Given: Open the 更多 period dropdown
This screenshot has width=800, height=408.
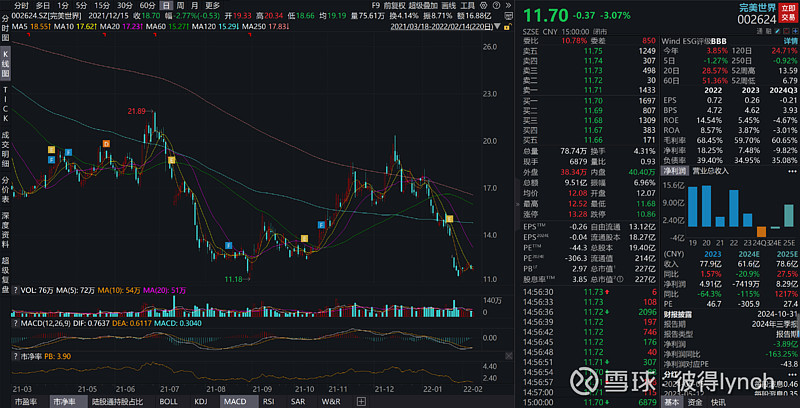Looking at the screenshot, I should click(x=213, y=6).
